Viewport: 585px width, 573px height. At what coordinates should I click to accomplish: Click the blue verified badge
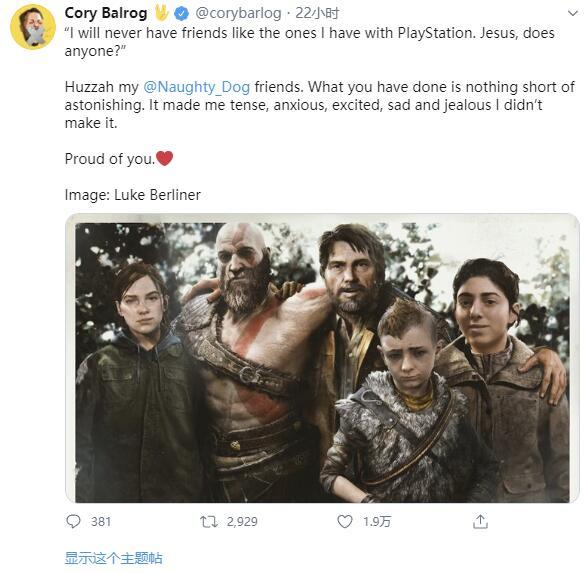click(182, 14)
